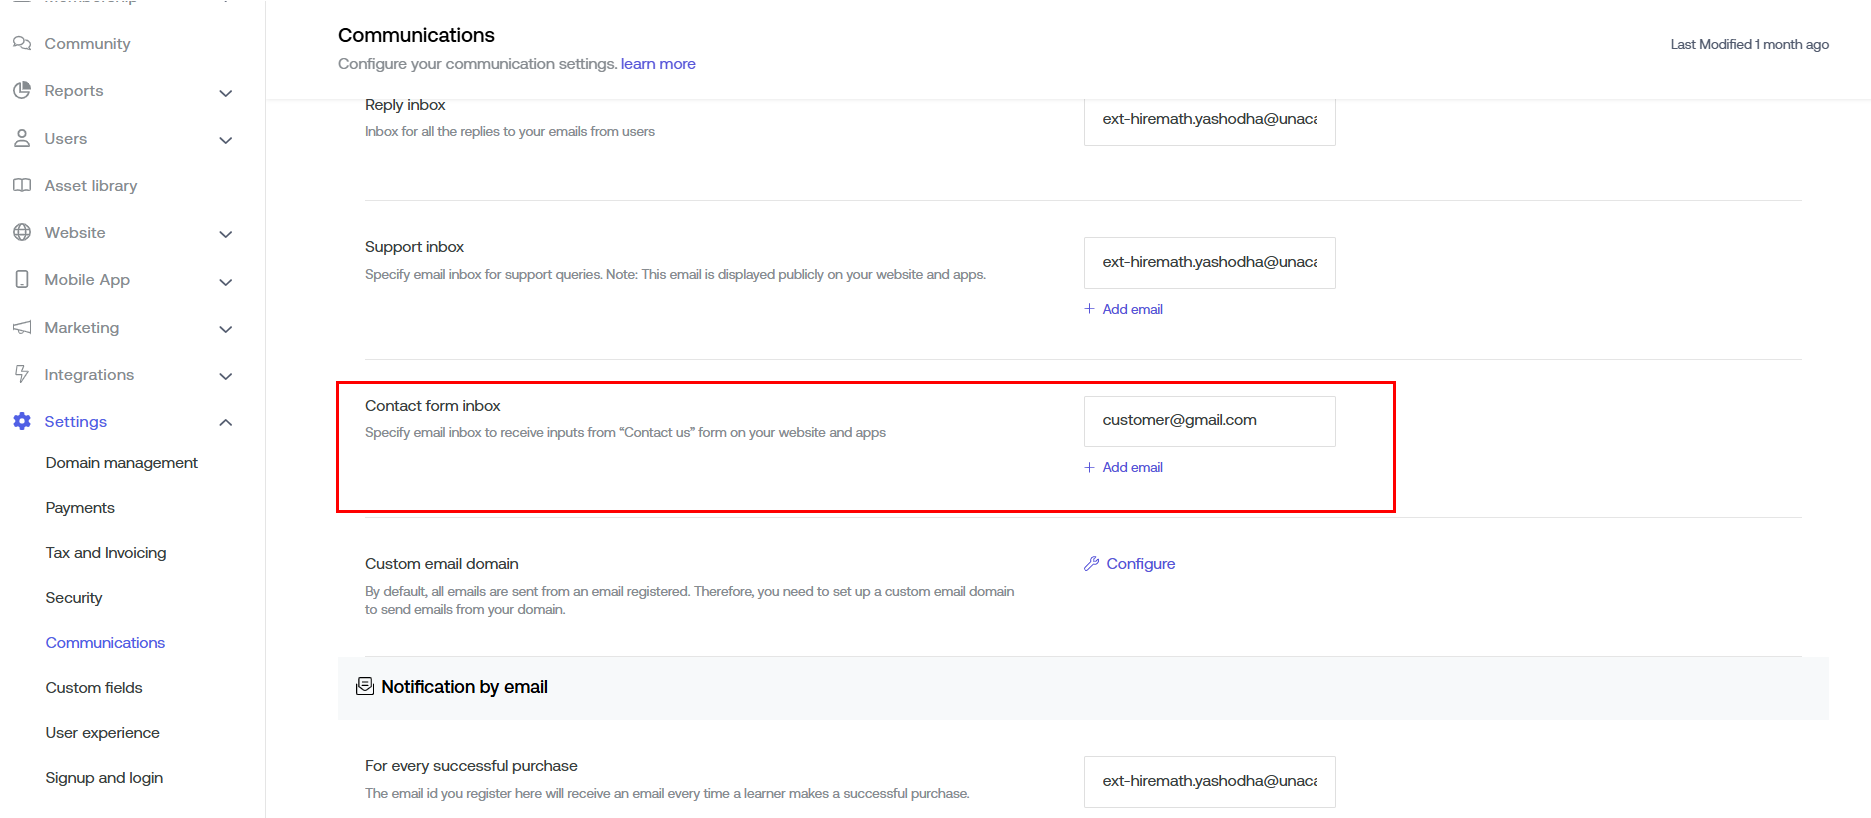1871x818 pixels.
Task: Open Domain management settings page
Action: (122, 463)
